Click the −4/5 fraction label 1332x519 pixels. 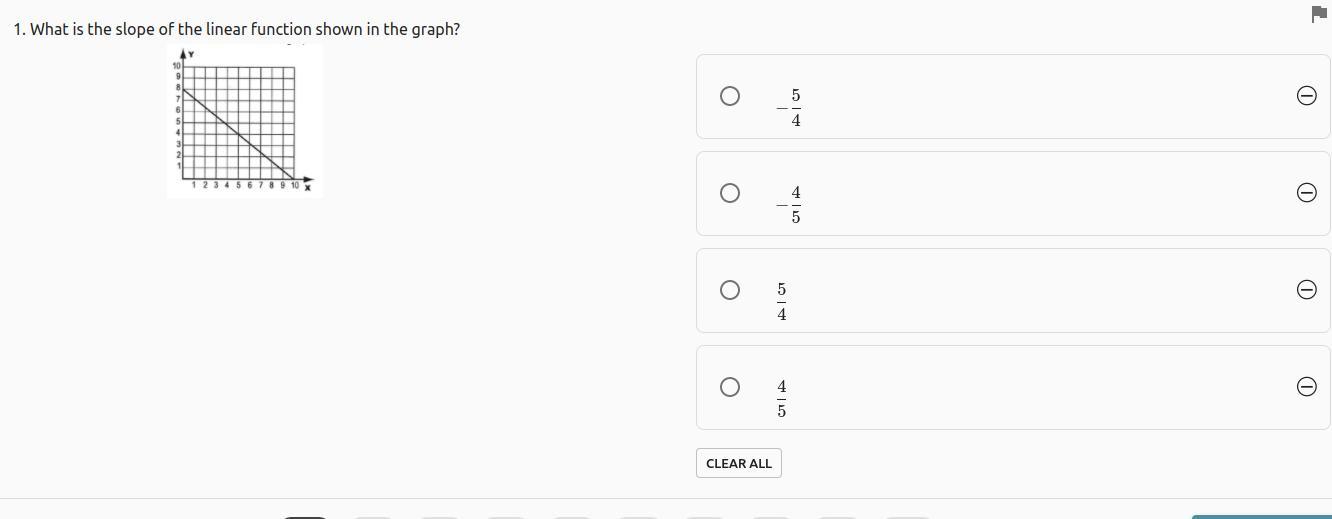point(790,205)
